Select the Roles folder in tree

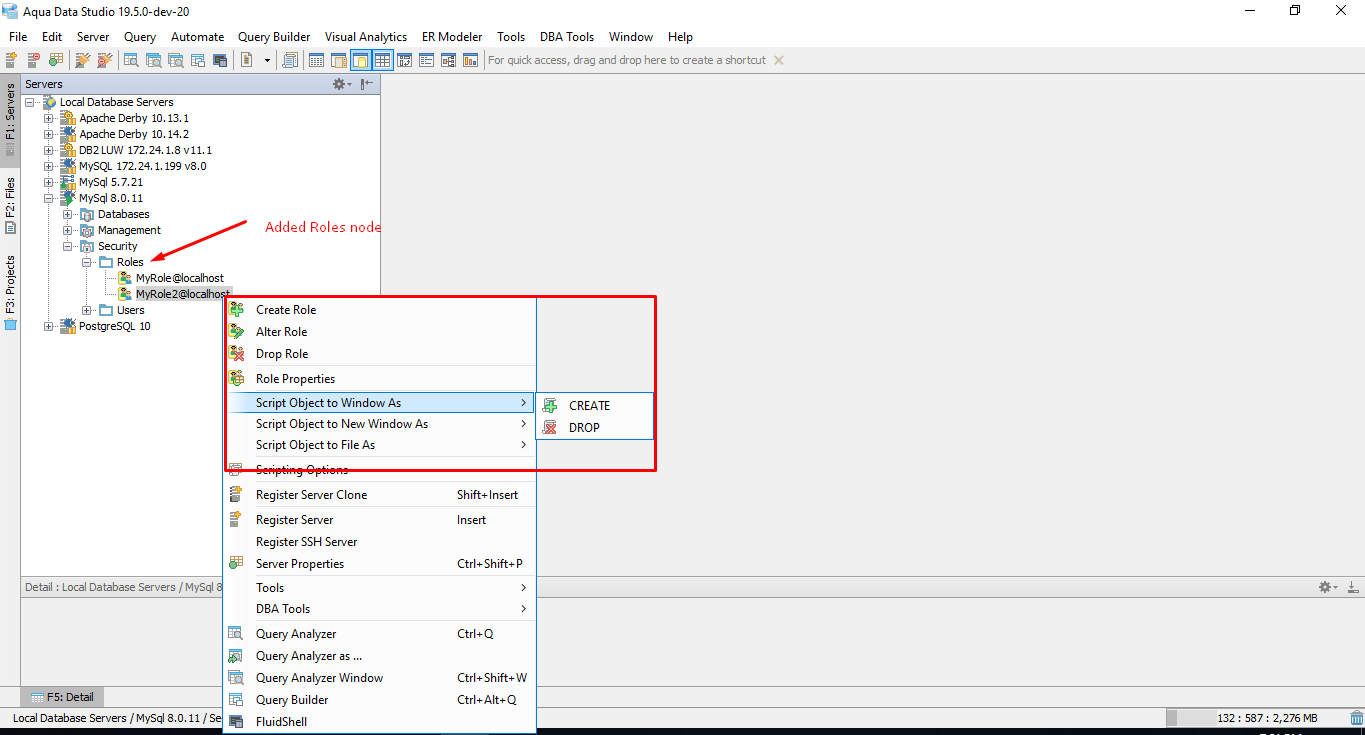[x=130, y=262]
